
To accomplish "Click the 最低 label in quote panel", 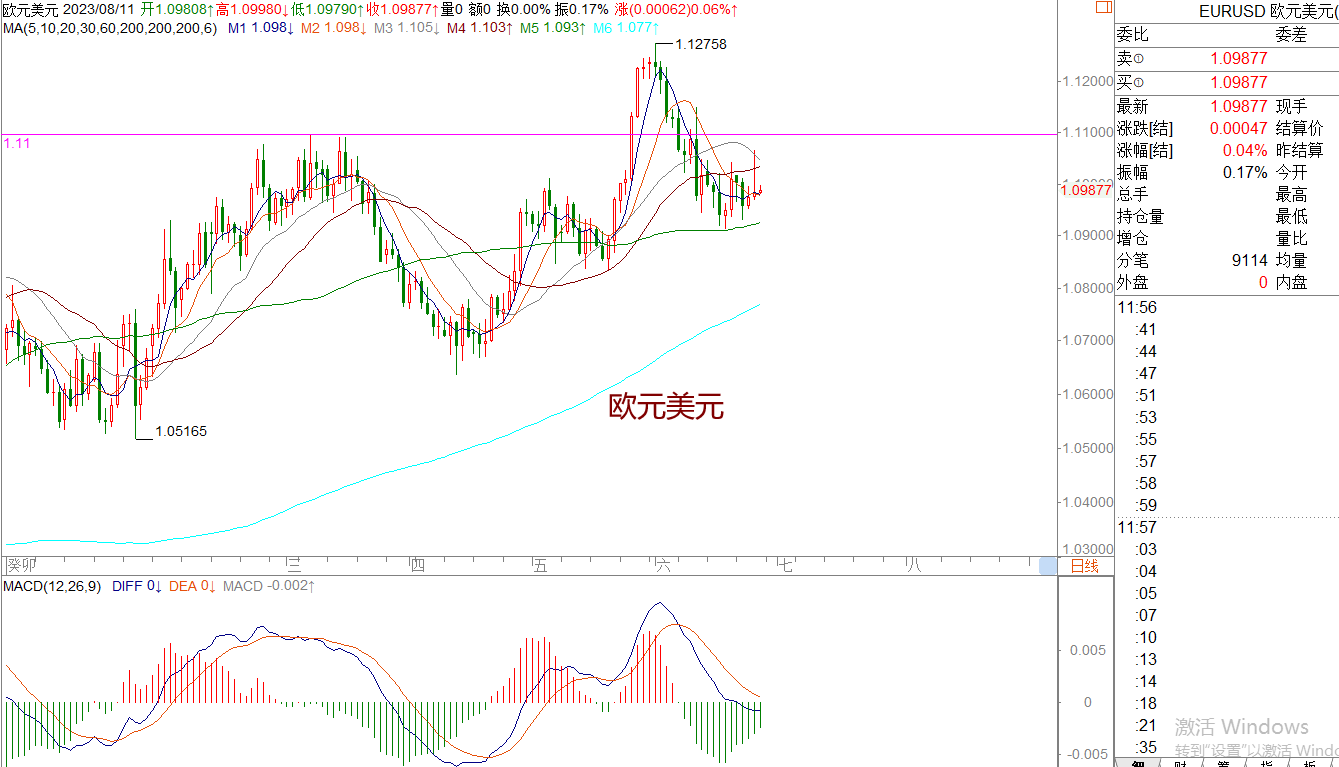I will pyautogui.click(x=1291, y=217).
